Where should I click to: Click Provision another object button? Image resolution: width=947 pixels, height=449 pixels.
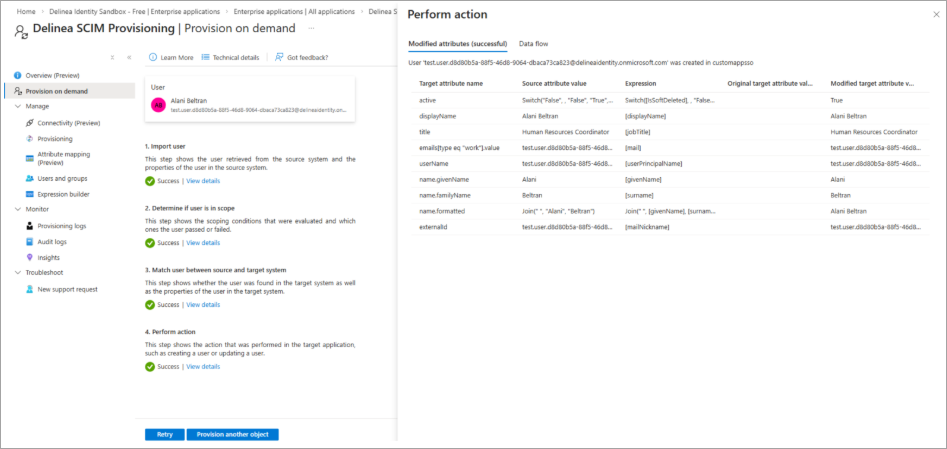[x=234, y=434]
